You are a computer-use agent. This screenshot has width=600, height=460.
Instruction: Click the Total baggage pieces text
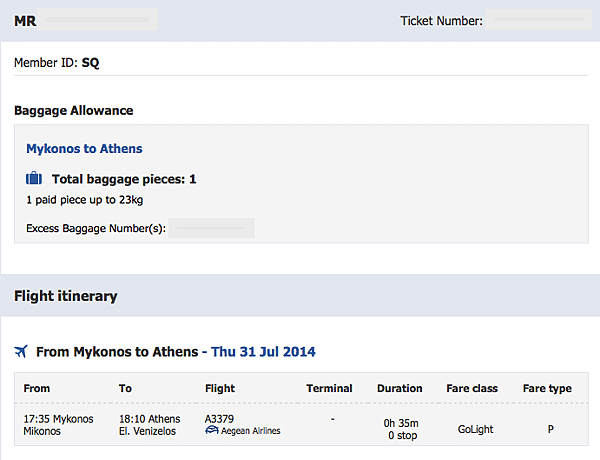[124, 179]
